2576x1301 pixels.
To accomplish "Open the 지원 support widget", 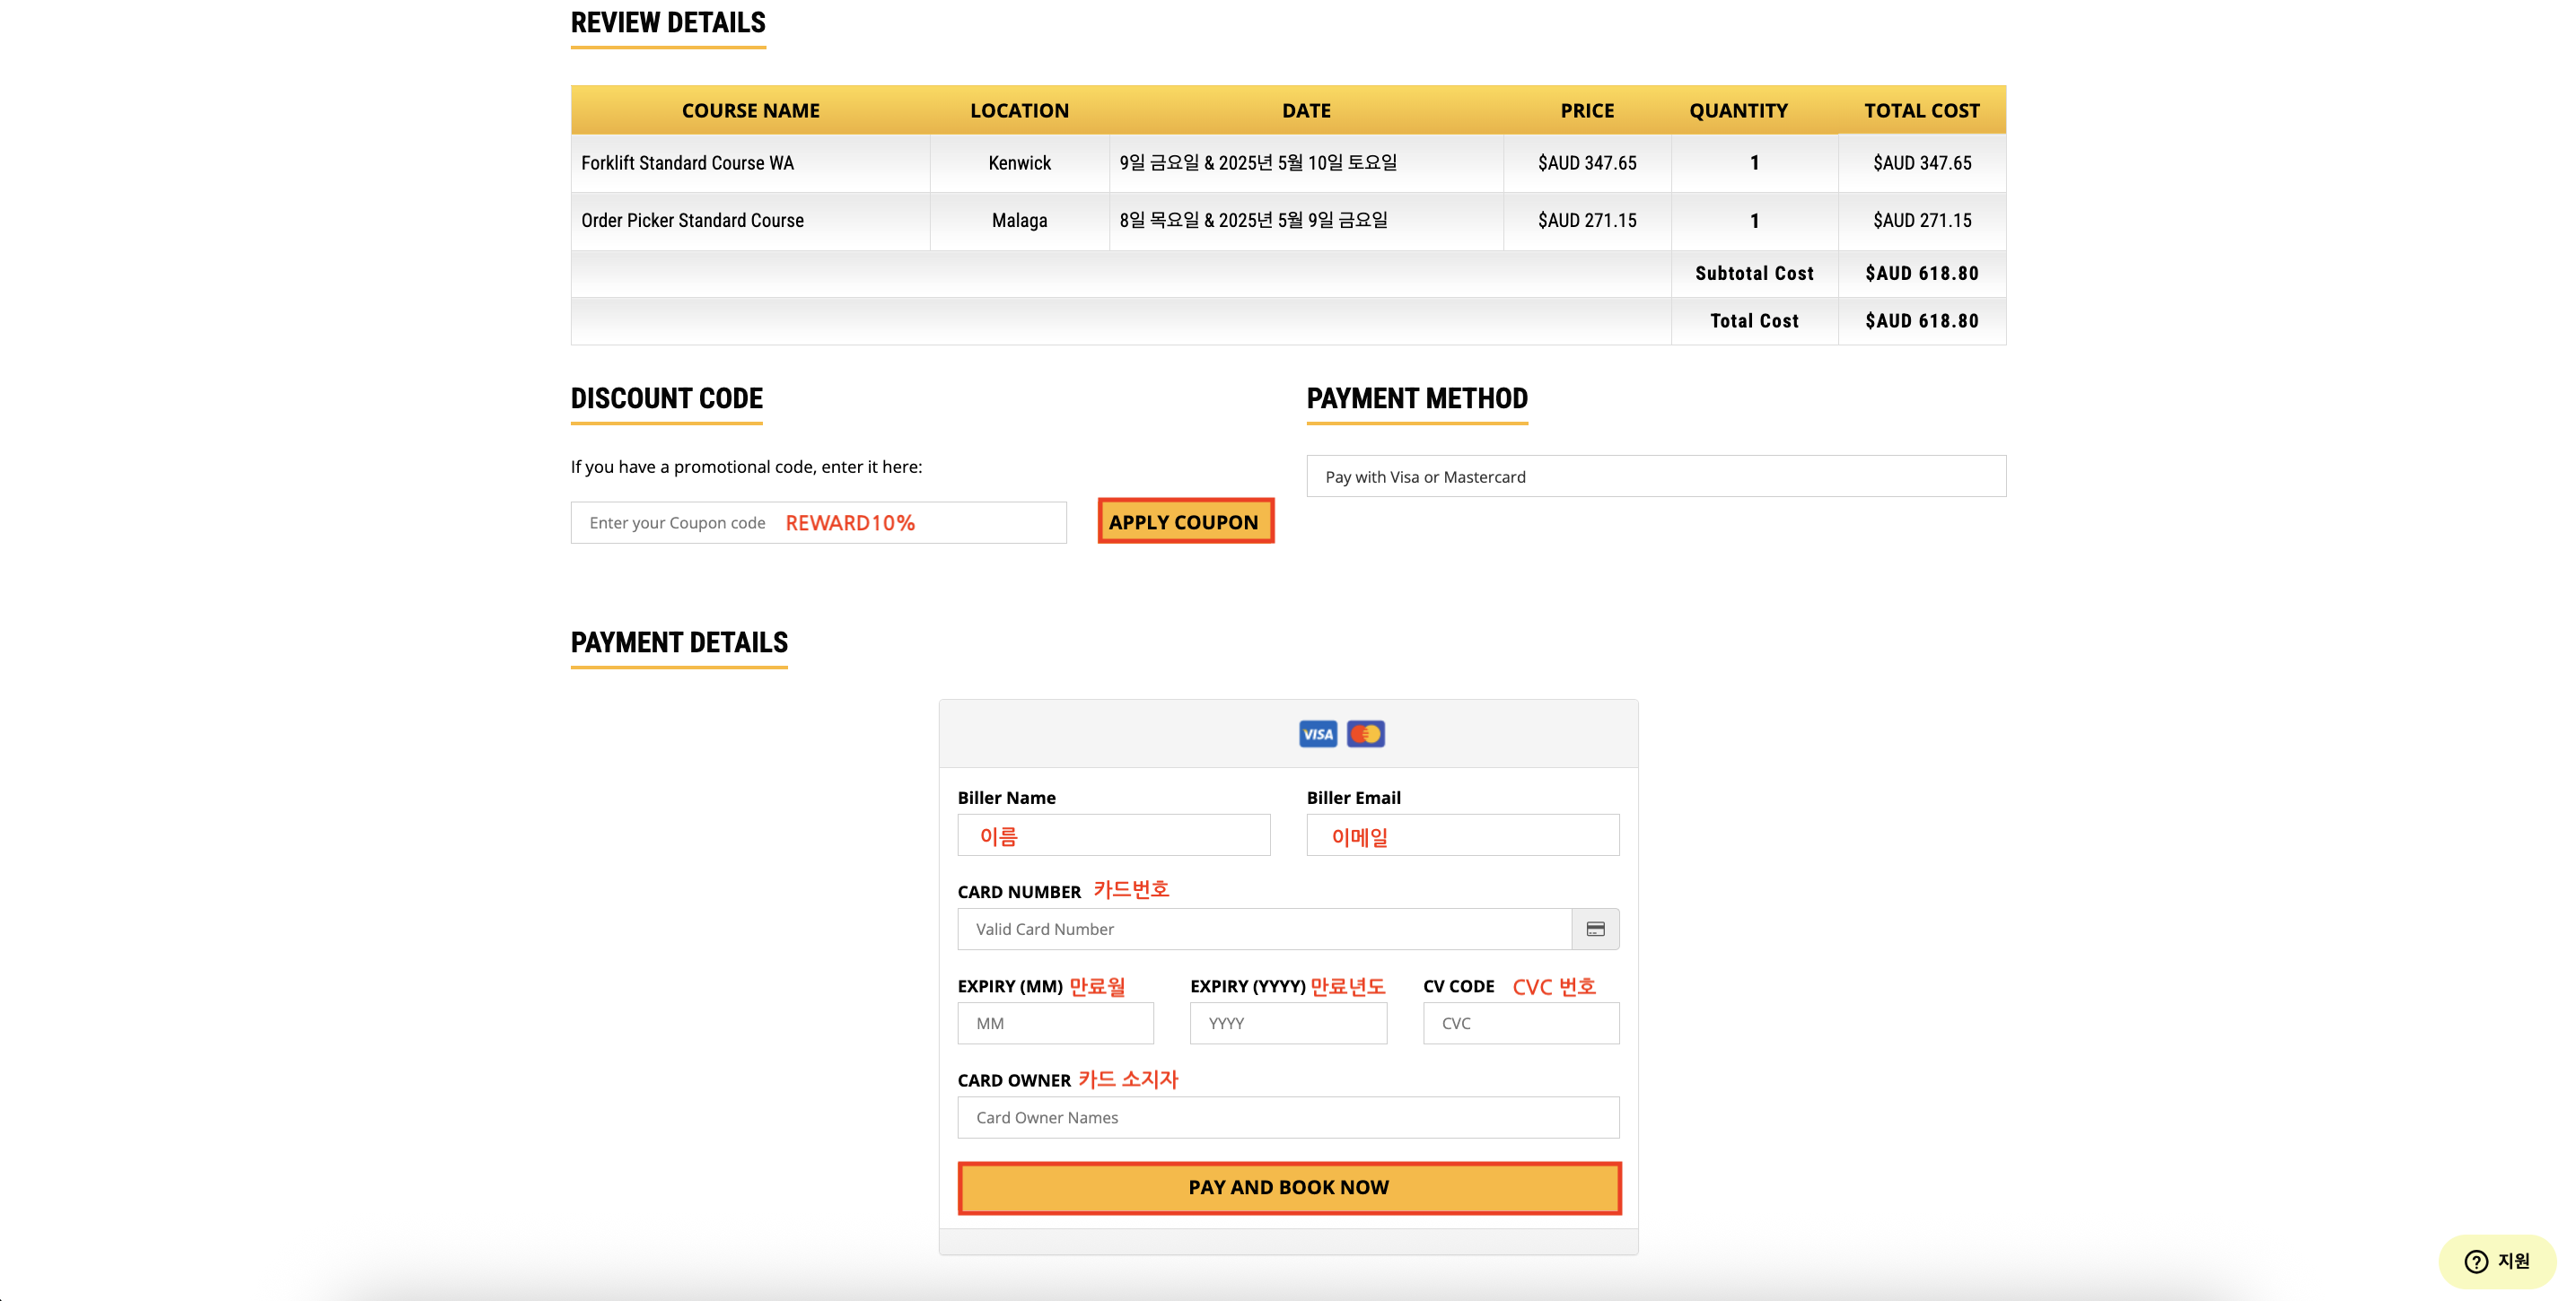I will (2497, 1261).
